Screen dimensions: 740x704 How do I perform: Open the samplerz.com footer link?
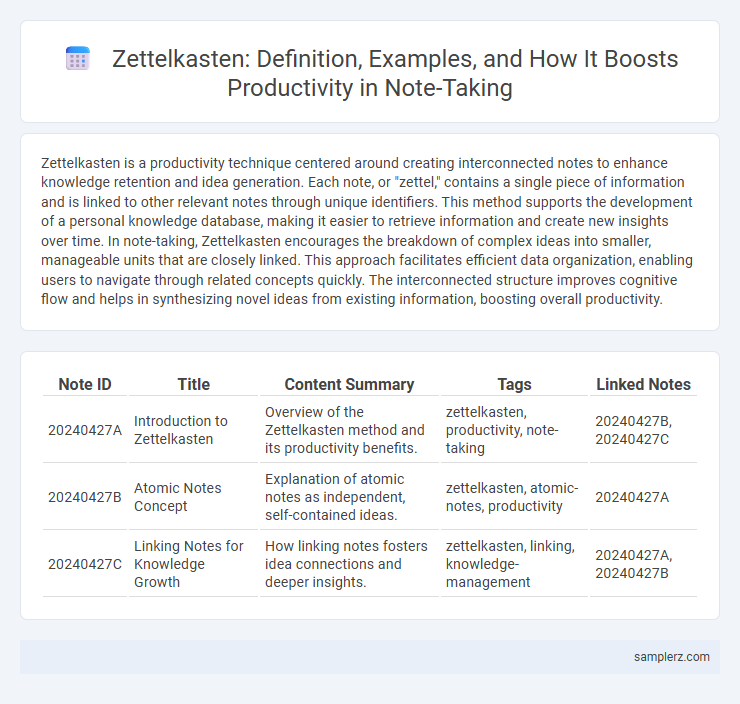(672, 657)
